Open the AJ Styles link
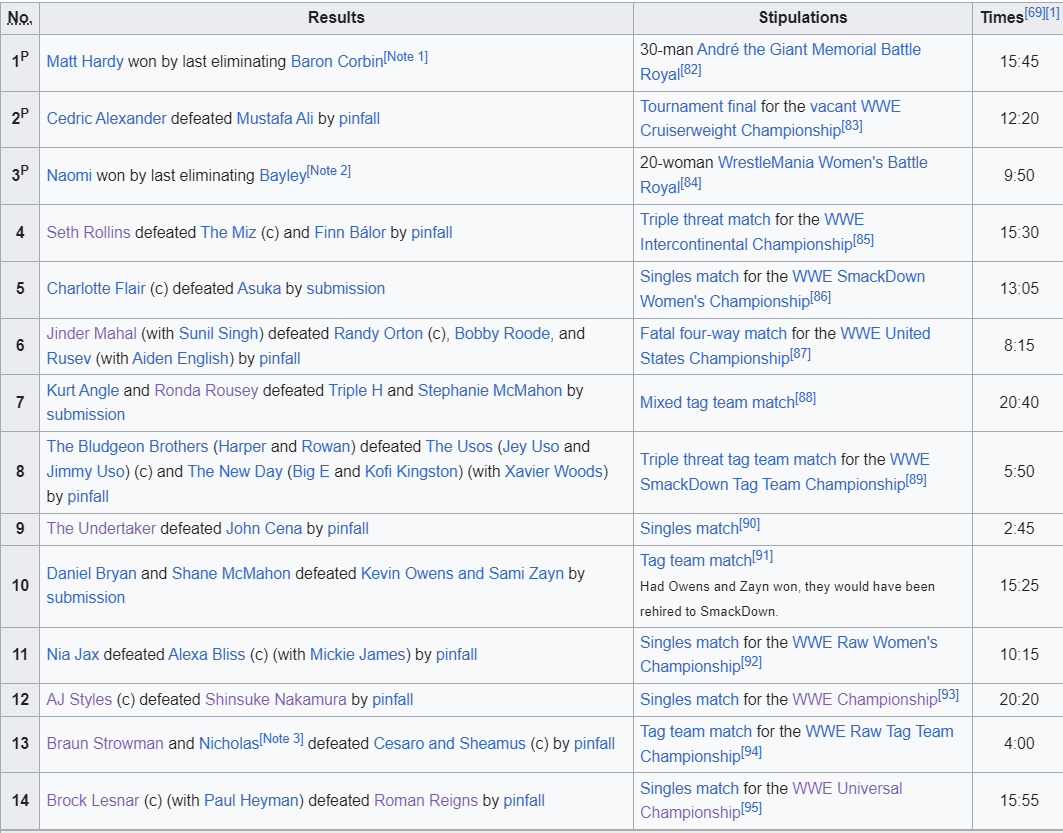The height and width of the screenshot is (833, 1063). (x=79, y=700)
